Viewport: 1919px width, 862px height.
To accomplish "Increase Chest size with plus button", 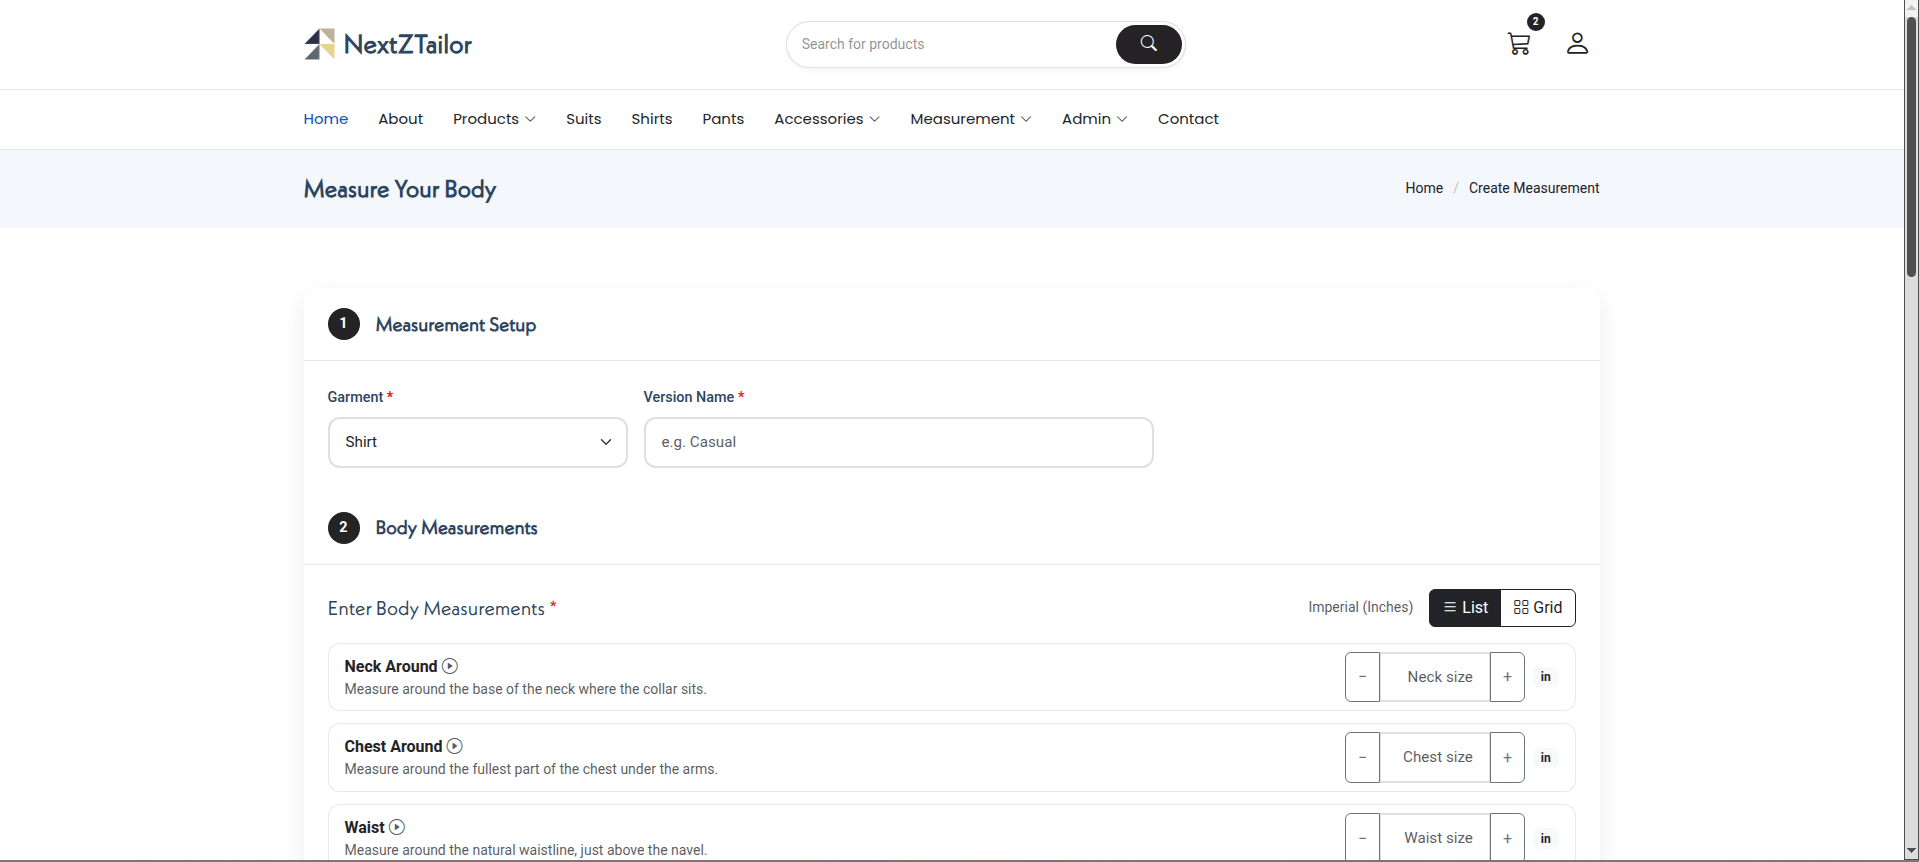I will tap(1507, 757).
